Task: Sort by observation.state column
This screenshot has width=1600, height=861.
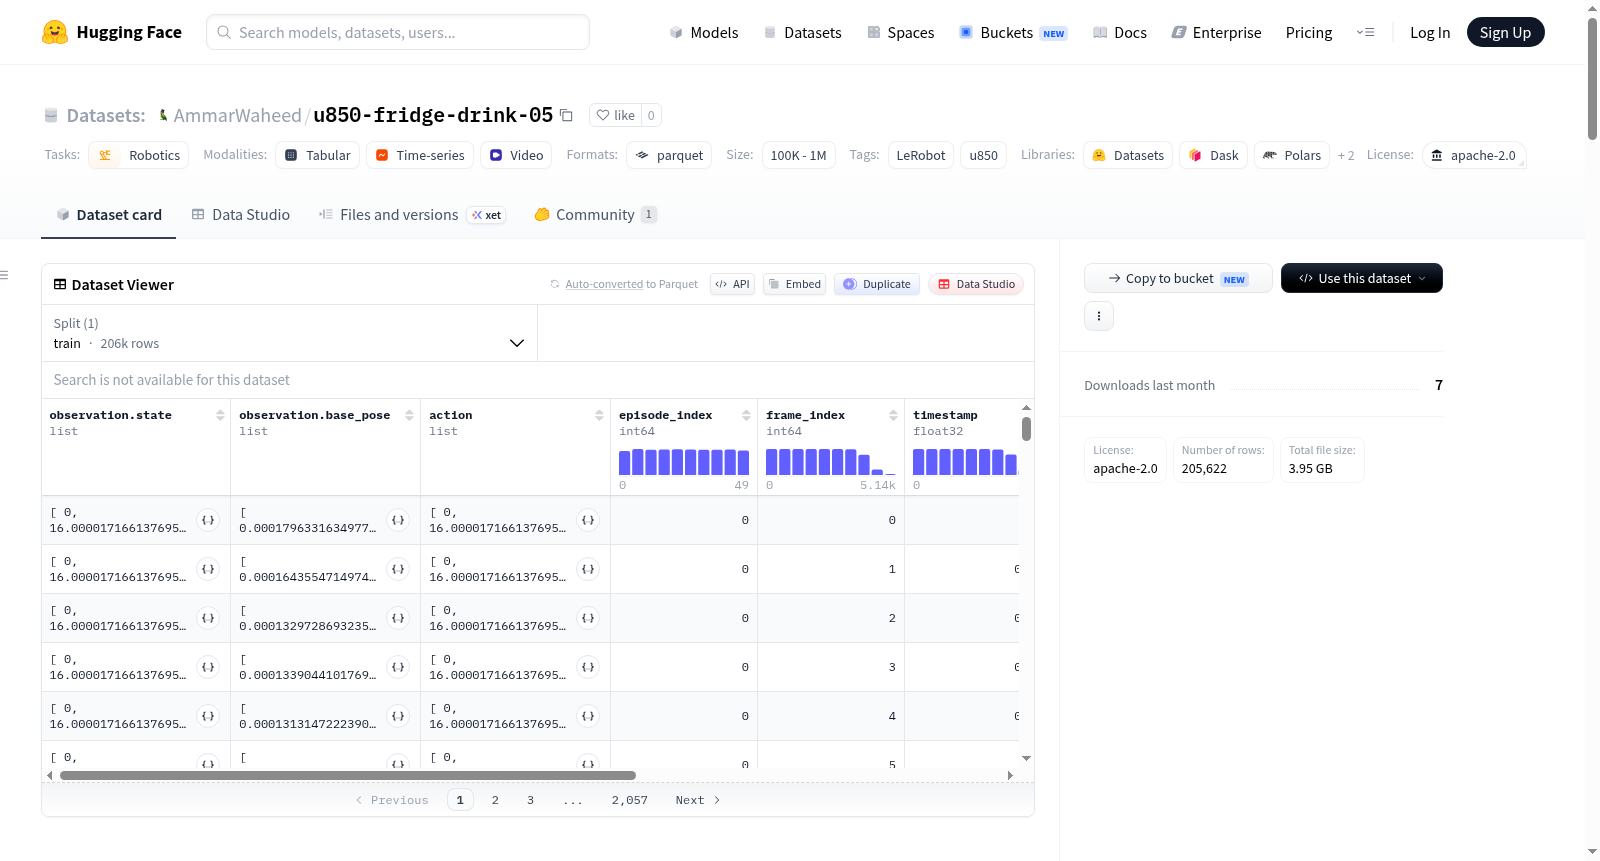Action: [x=220, y=415]
